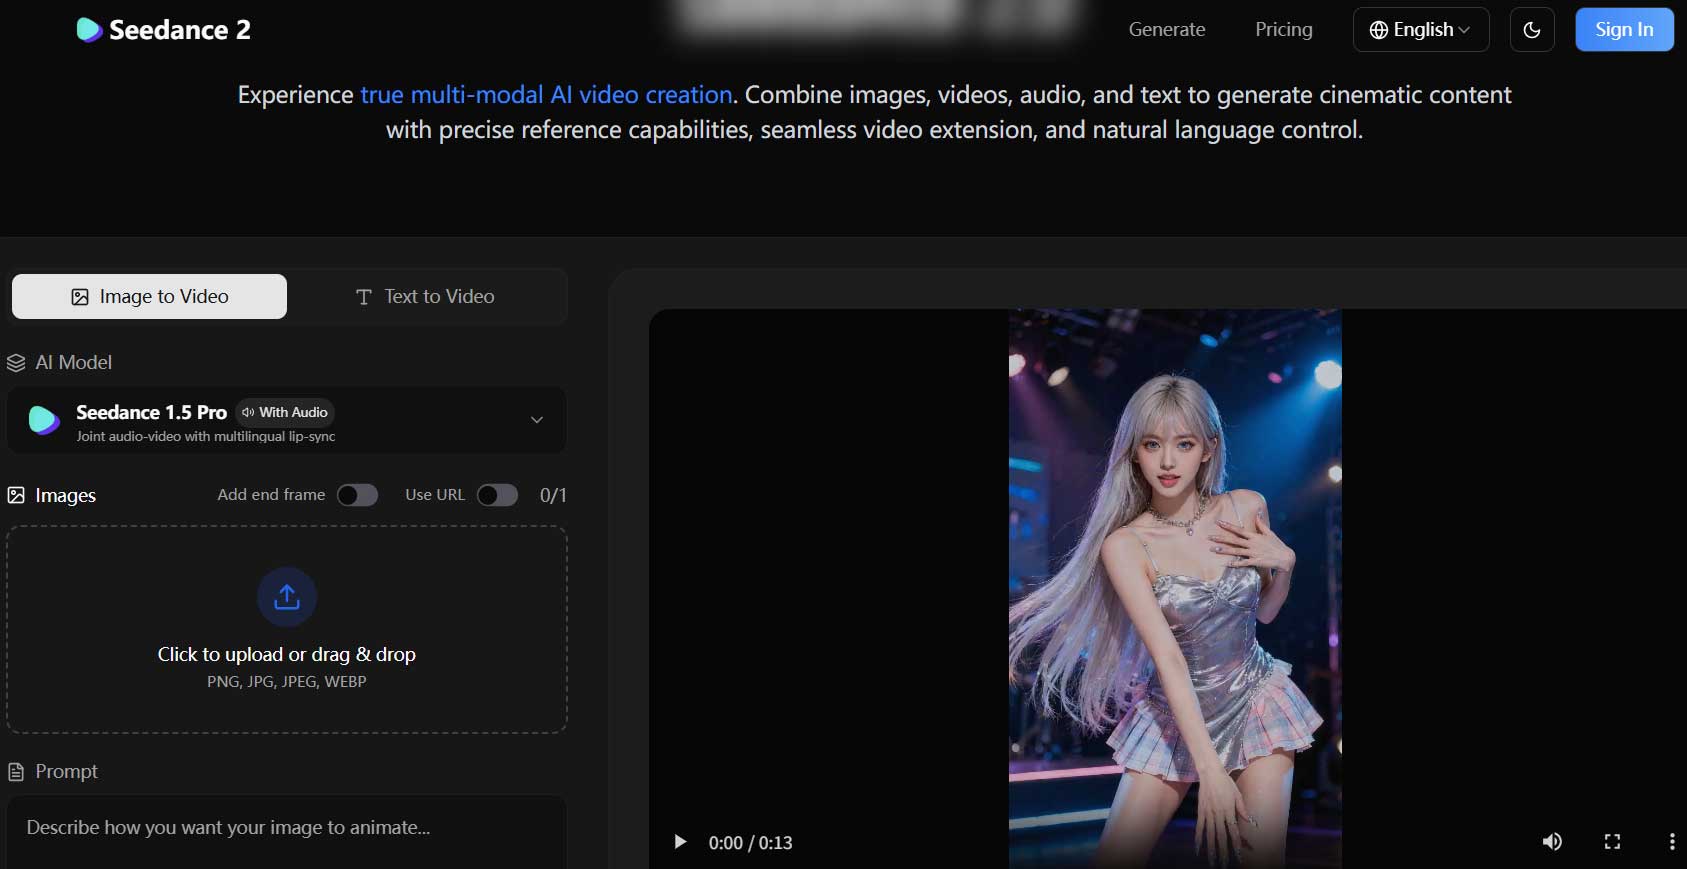Turn on the Use URL toggle
Screen dimensions: 1687x869
(x=497, y=495)
